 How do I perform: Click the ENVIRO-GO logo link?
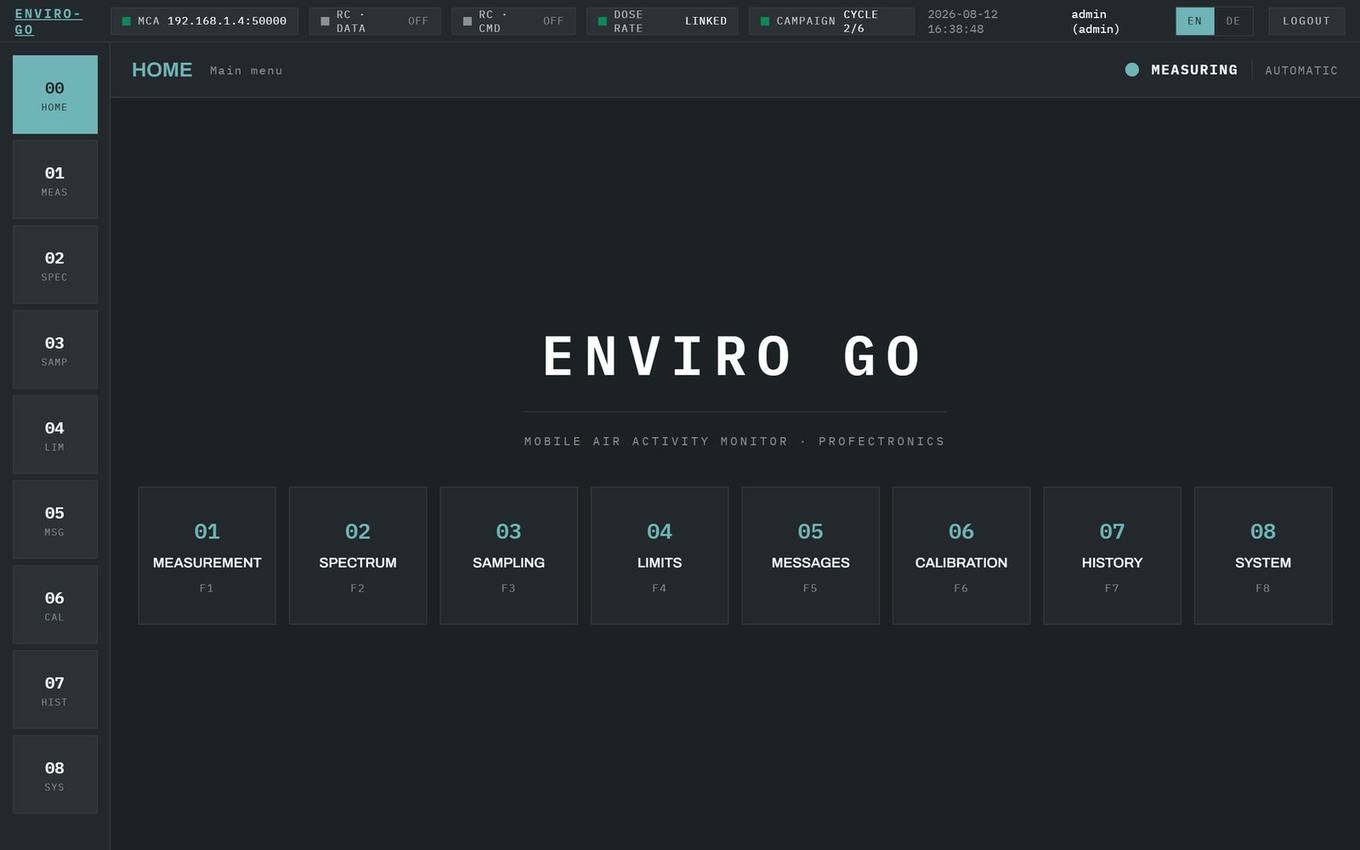tap(48, 21)
